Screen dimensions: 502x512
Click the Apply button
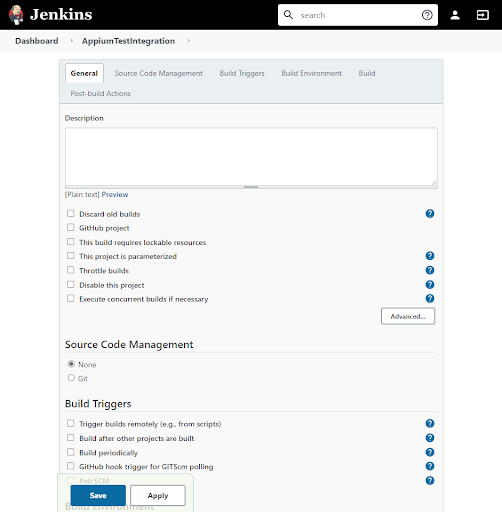click(x=158, y=495)
